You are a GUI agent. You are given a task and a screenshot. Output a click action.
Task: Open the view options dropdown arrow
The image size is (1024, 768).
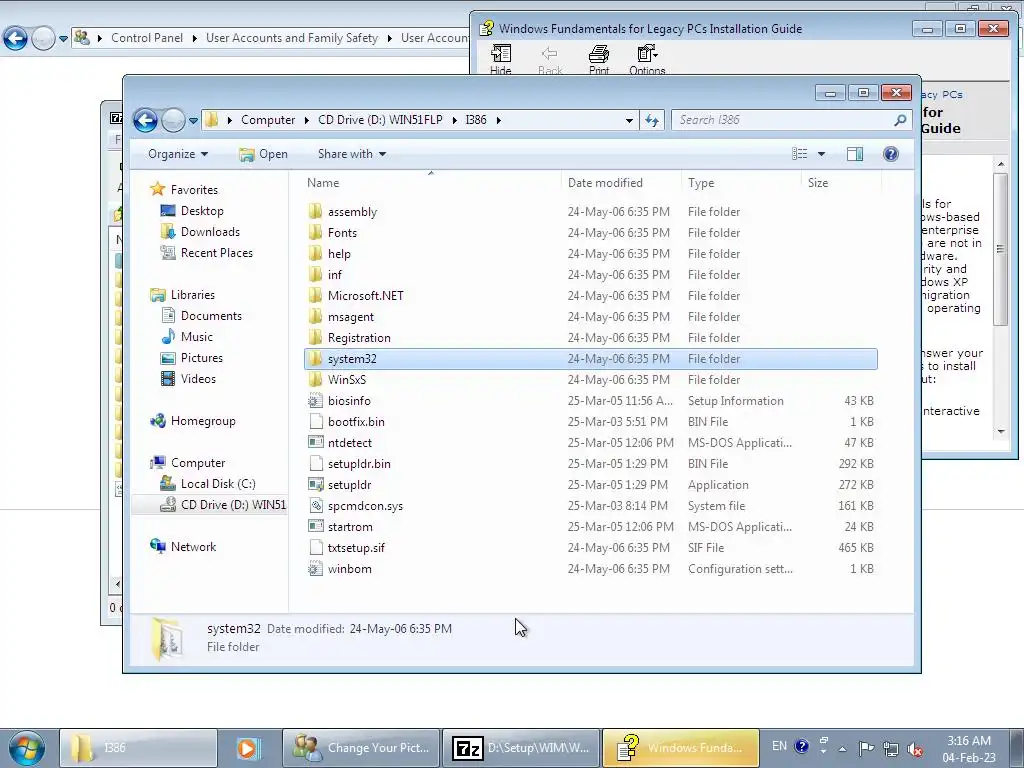click(822, 154)
